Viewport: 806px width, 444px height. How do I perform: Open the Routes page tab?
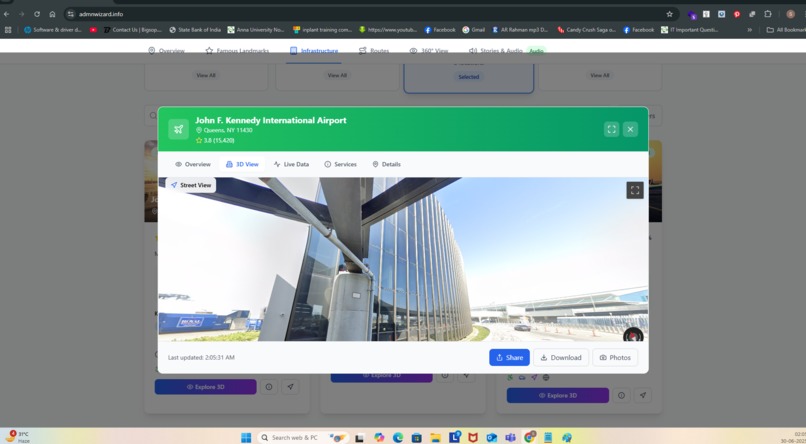pyautogui.click(x=374, y=50)
